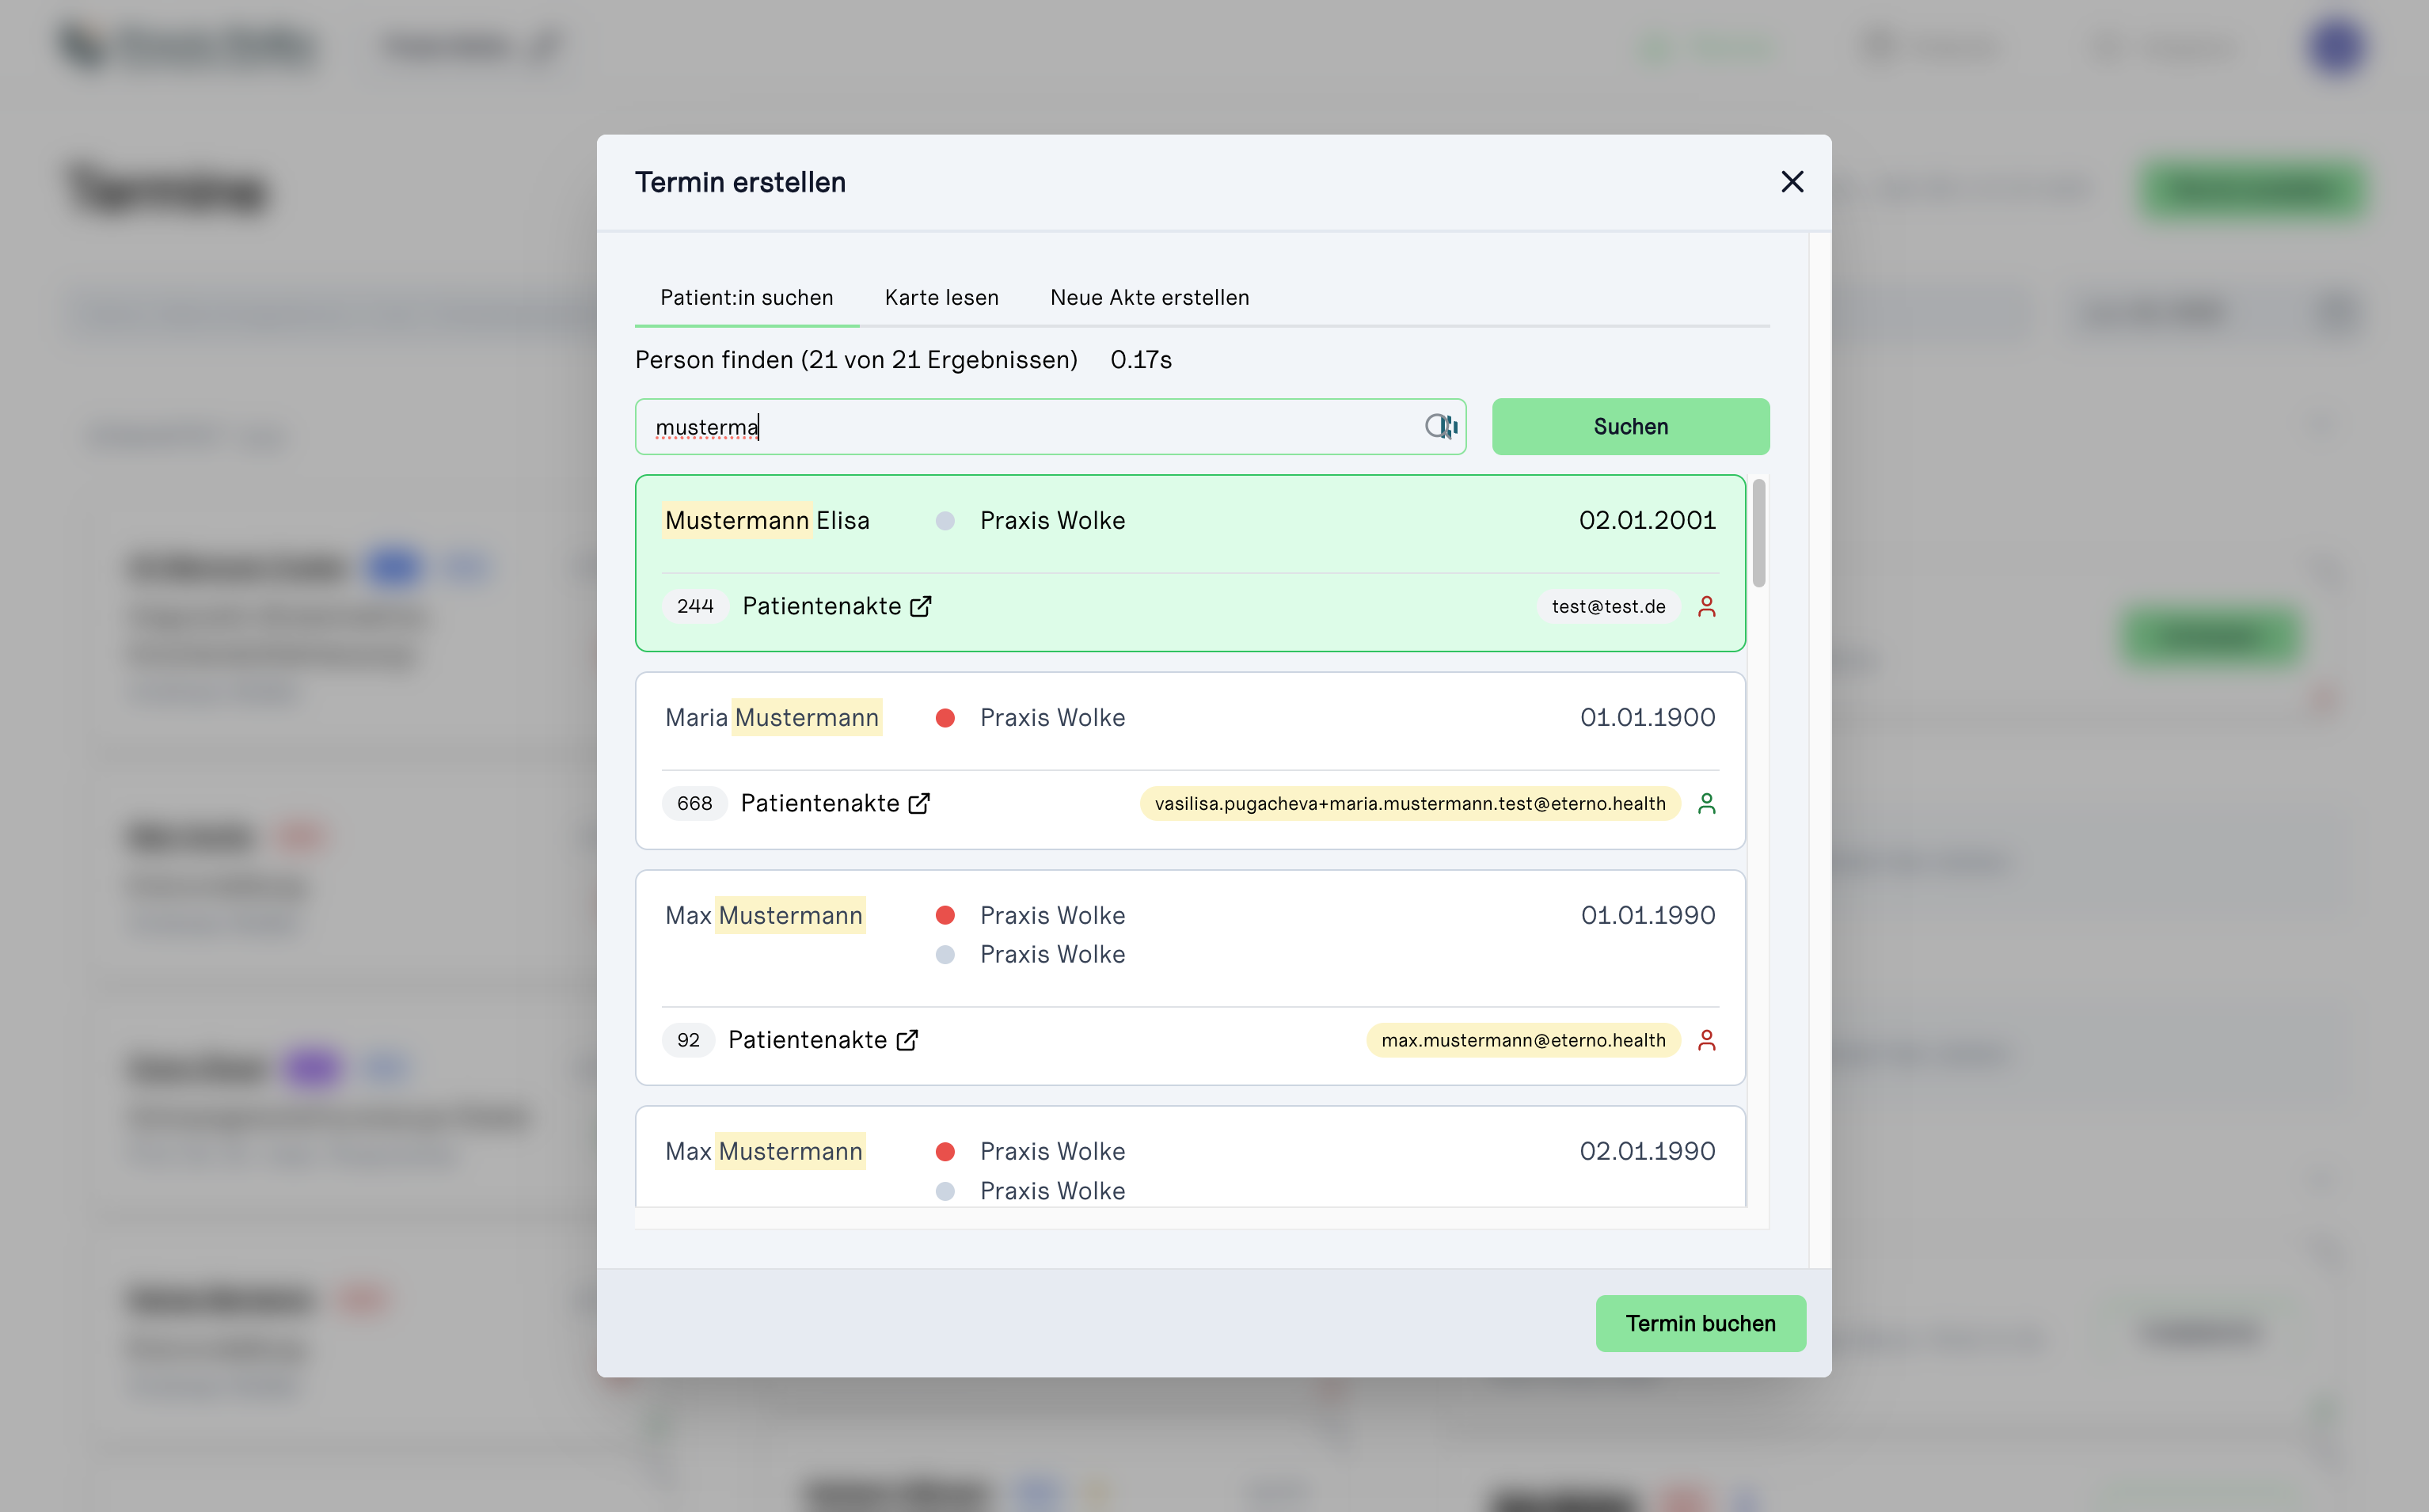
Task: Close the Termin erstellen dialog
Action: coord(1792,182)
